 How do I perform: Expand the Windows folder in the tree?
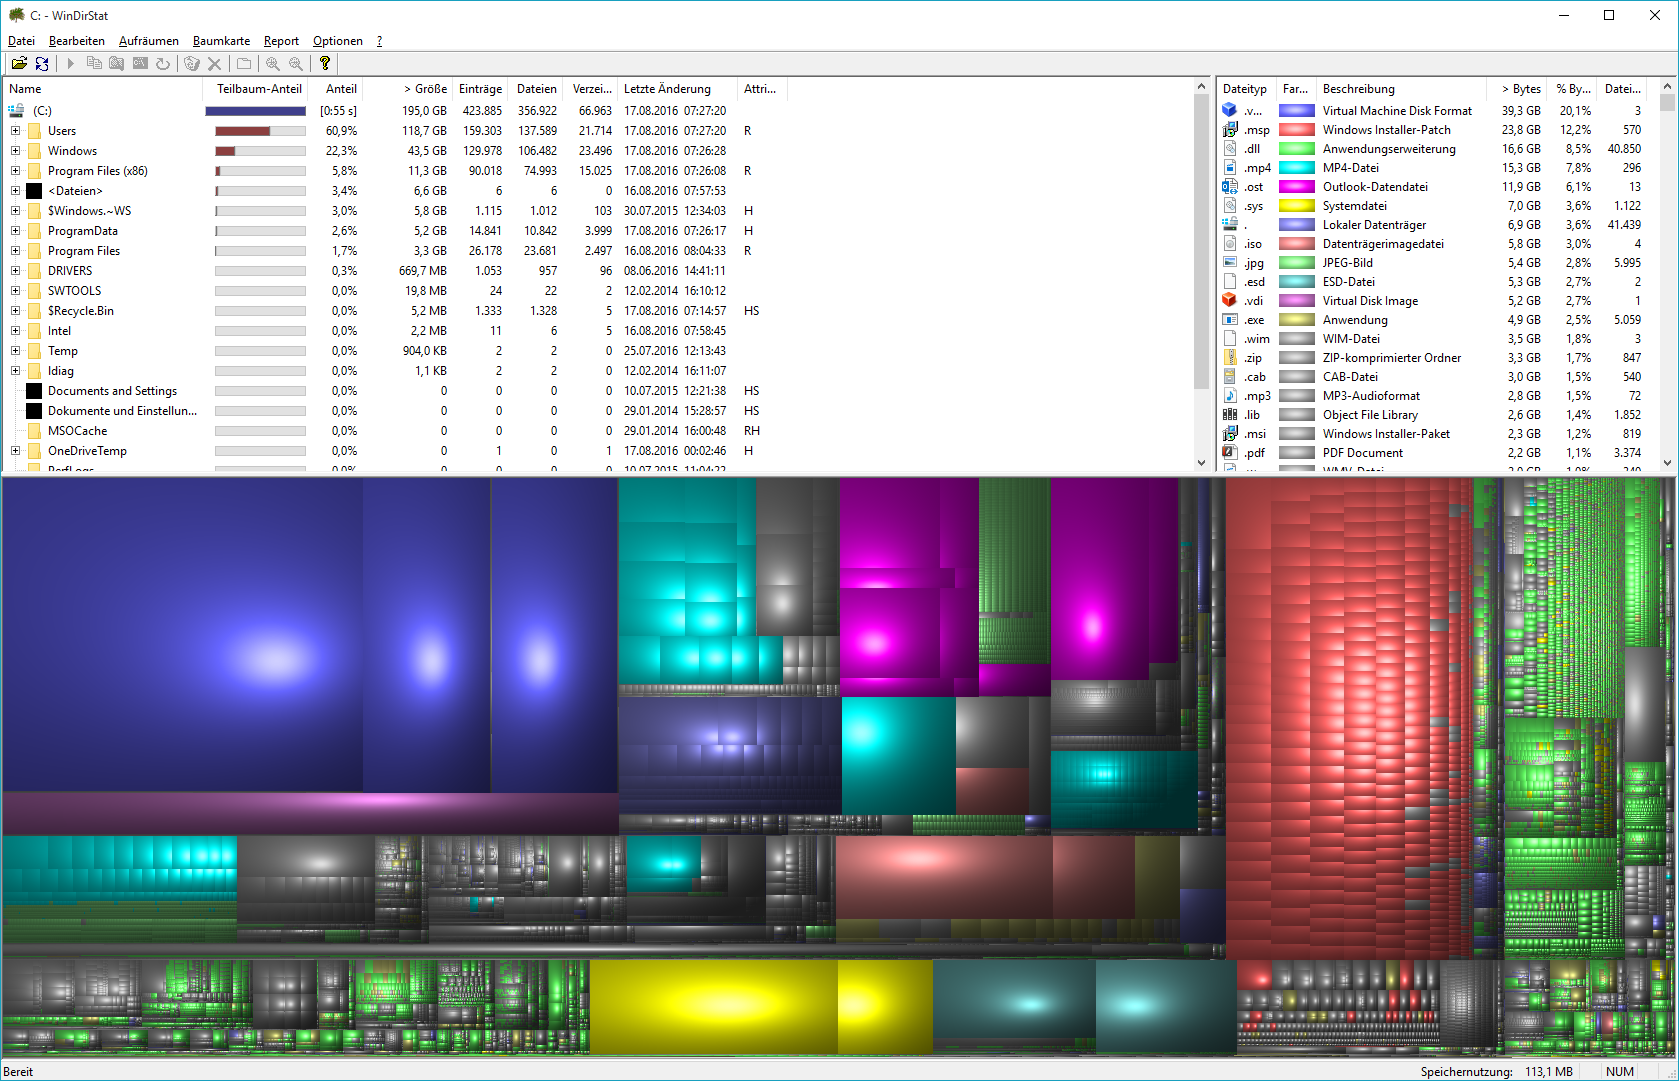point(15,151)
